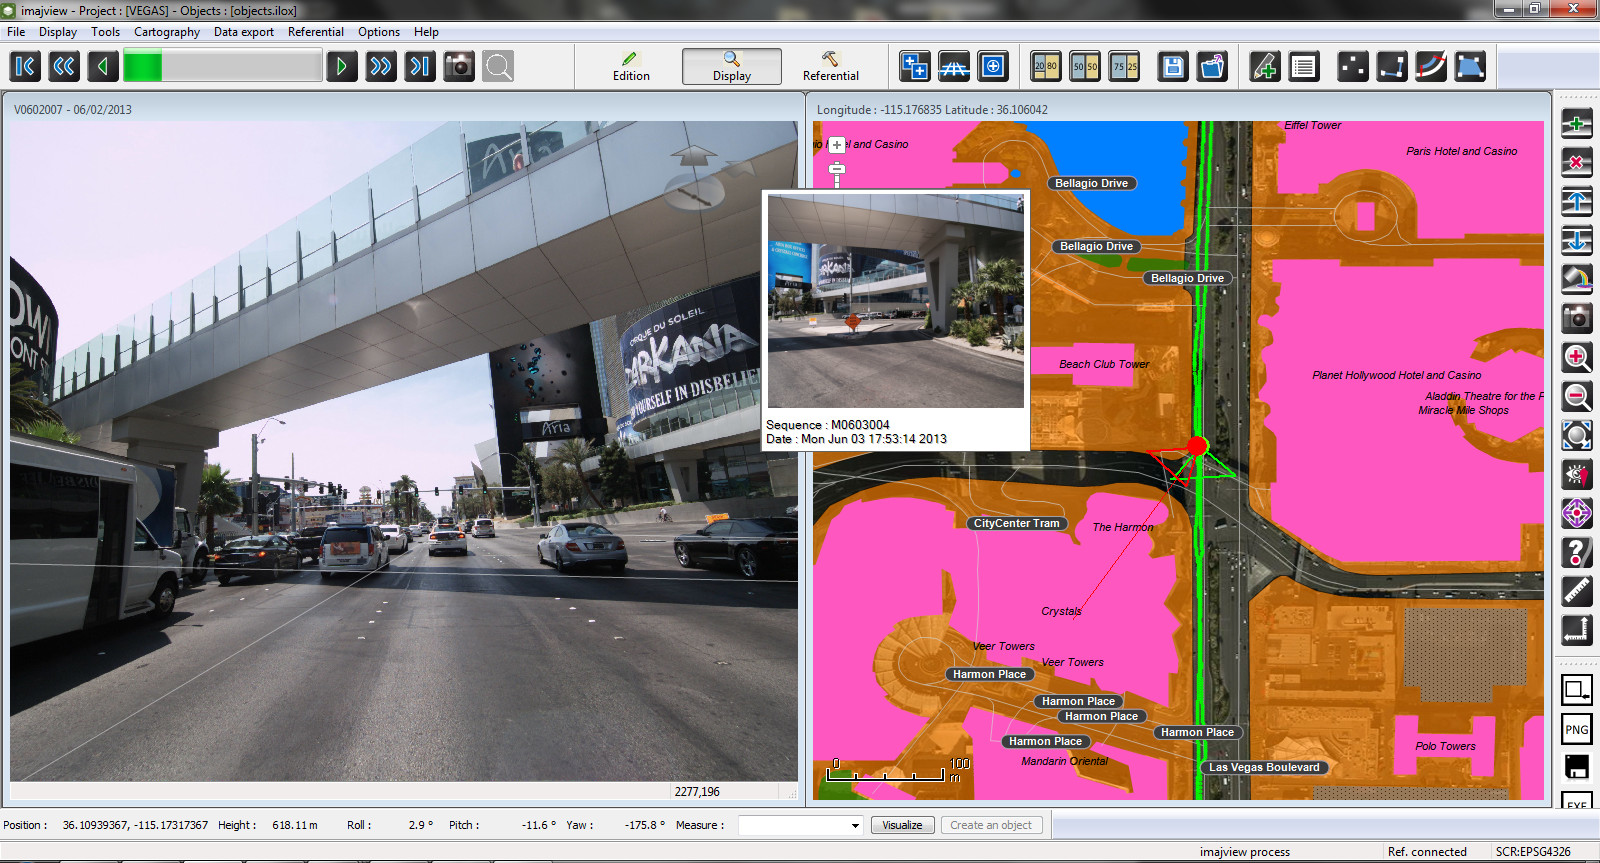Image resolution: width=1600 pixels, height=863 pixels.
Task: Select the Display mode button
Action: [732, 66]
